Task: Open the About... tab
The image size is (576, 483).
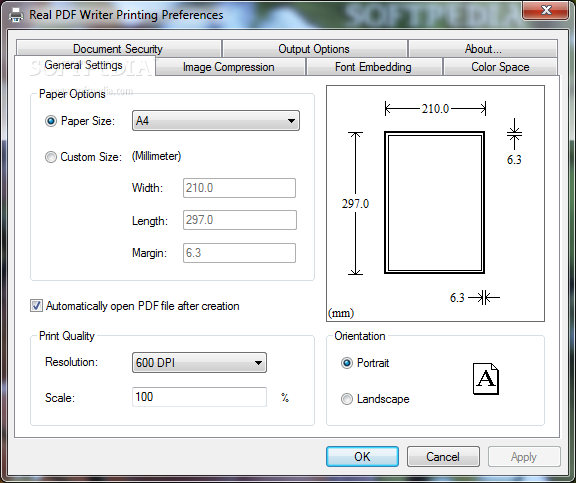Action: coord(483,48)
